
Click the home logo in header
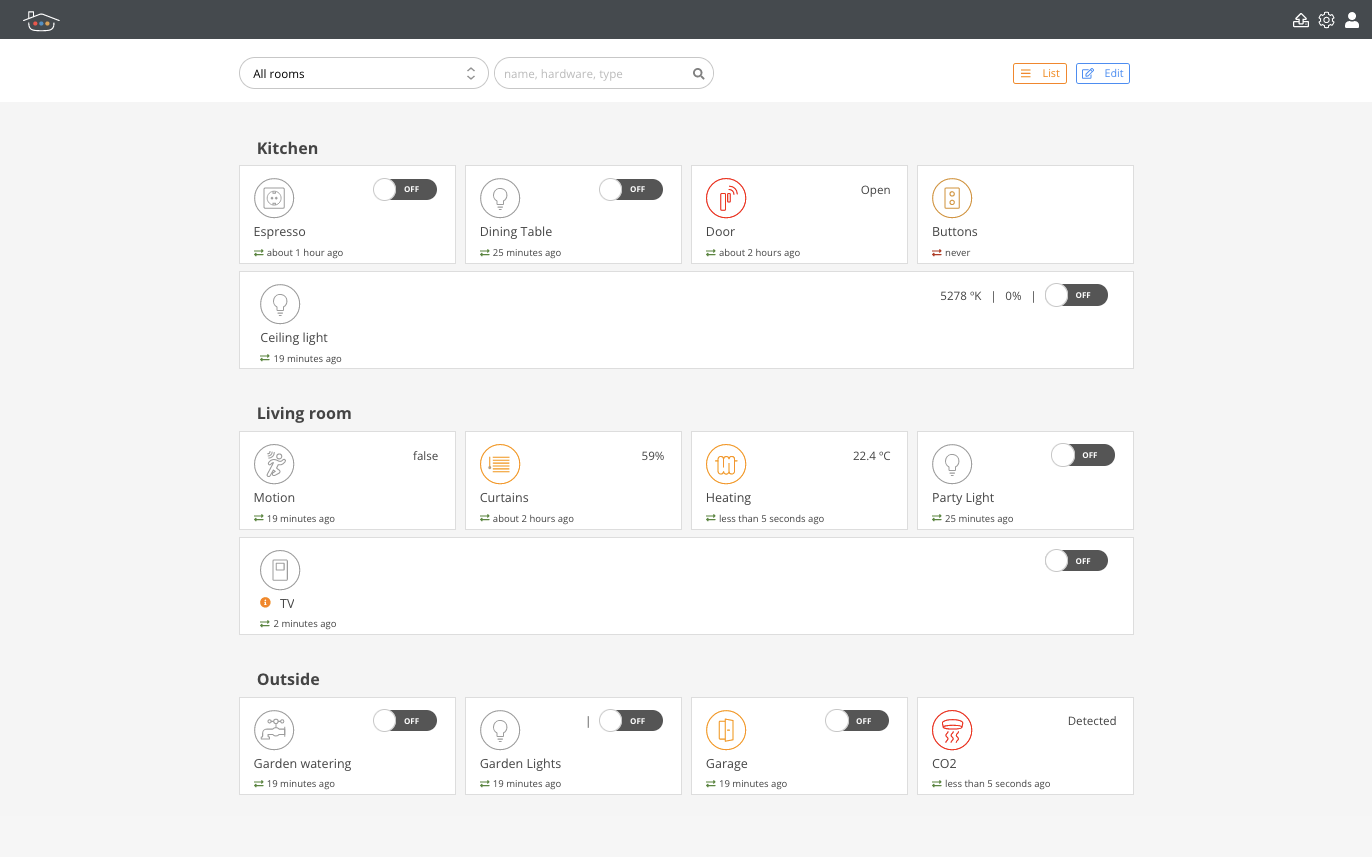41,20
